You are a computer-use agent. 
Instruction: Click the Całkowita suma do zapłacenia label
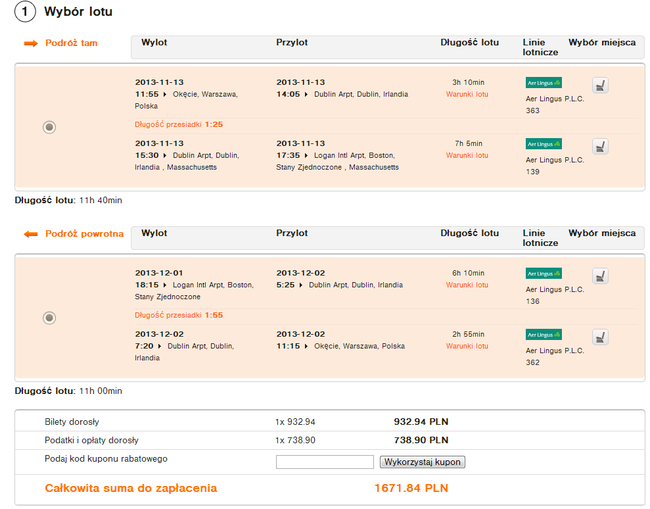coord(131,488)
